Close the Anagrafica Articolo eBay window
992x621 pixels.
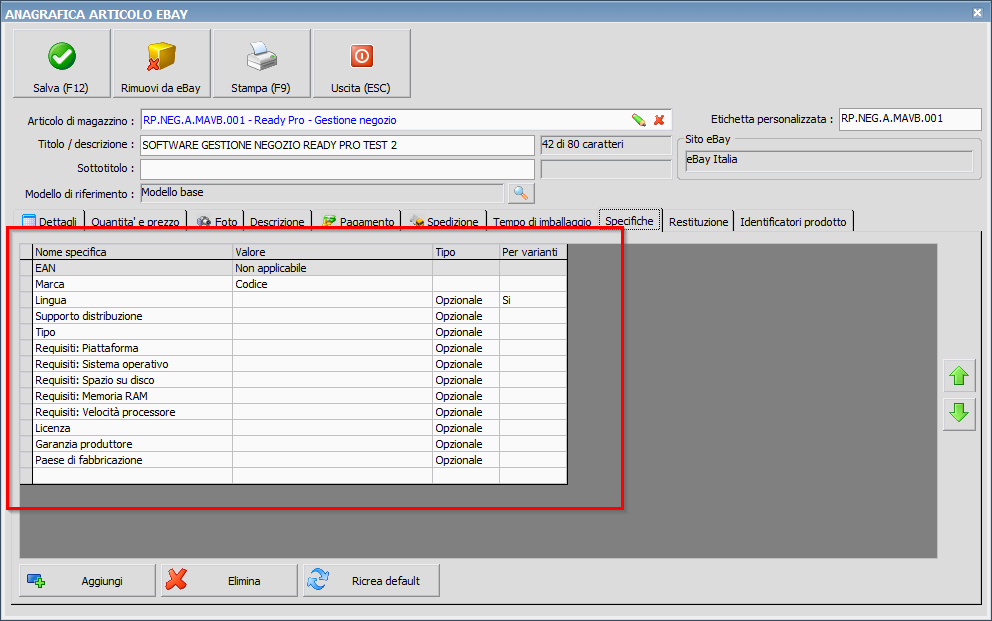[977, 13]
